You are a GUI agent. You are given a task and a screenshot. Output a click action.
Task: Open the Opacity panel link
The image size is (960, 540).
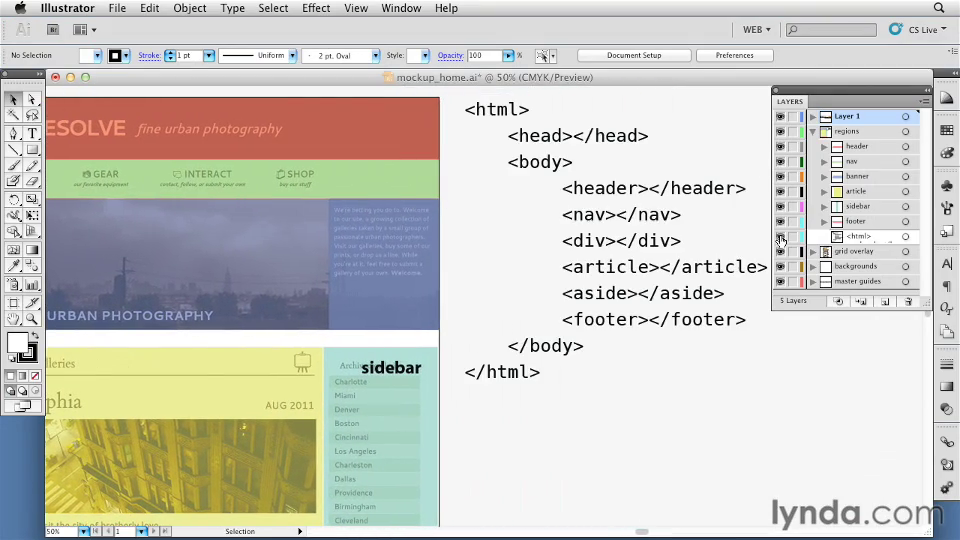[451, 56]
